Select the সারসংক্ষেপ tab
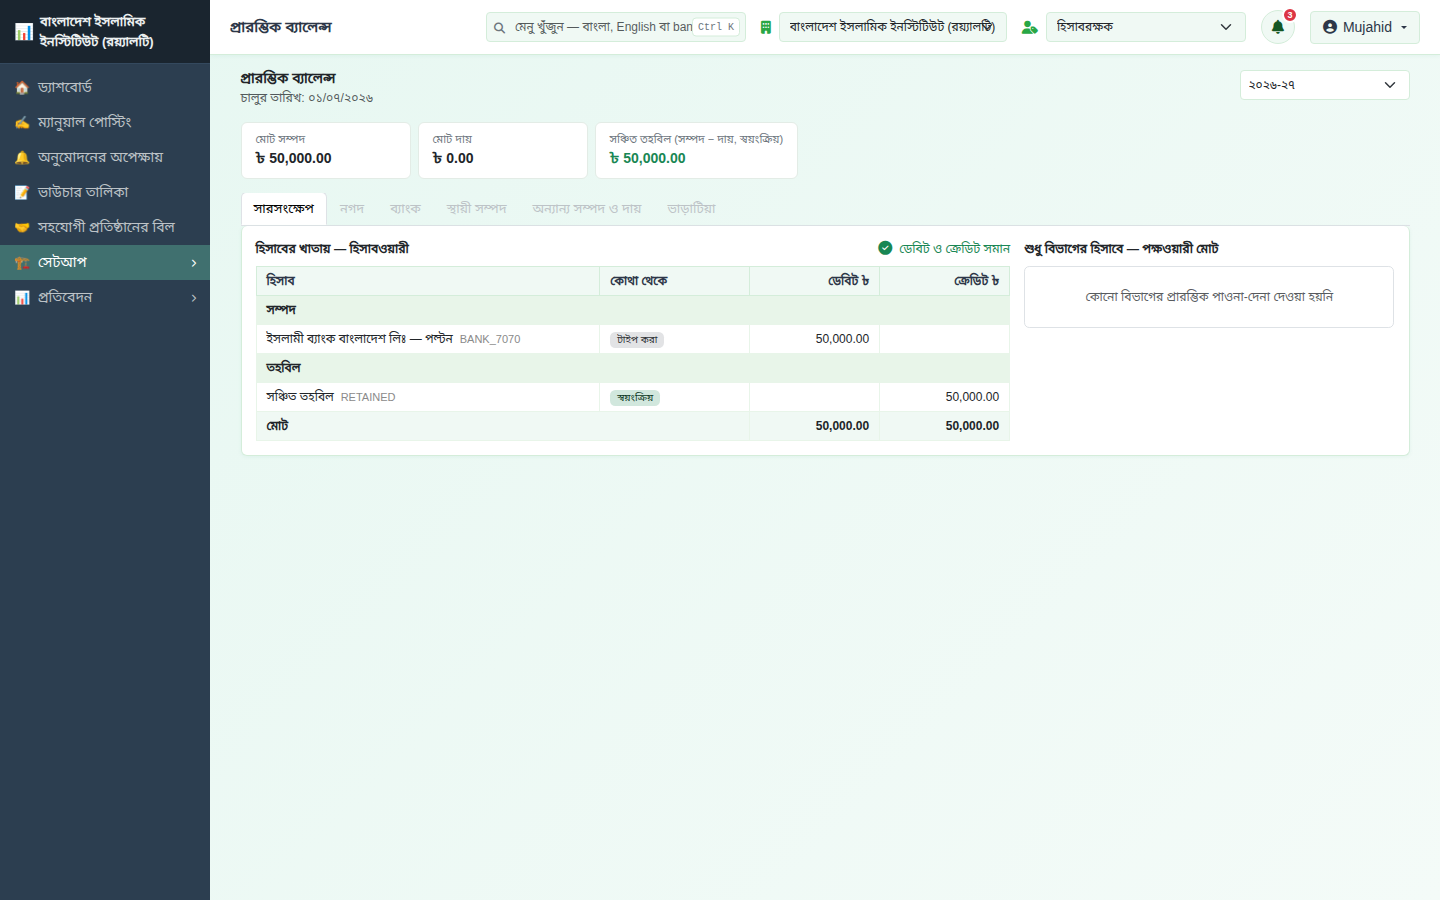1440x900 pixels. coord(284,209)
